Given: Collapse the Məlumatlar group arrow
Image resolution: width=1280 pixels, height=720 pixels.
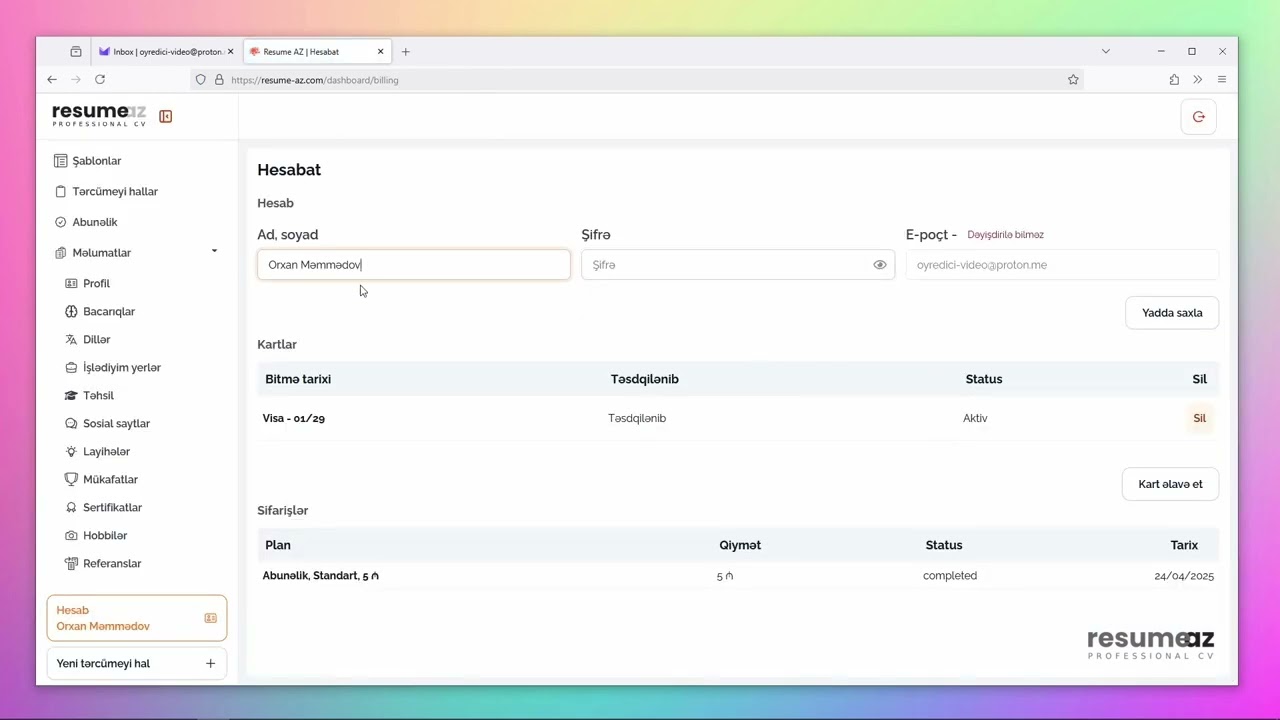Looking at the screenshot, I should click(x=214, y=251).
